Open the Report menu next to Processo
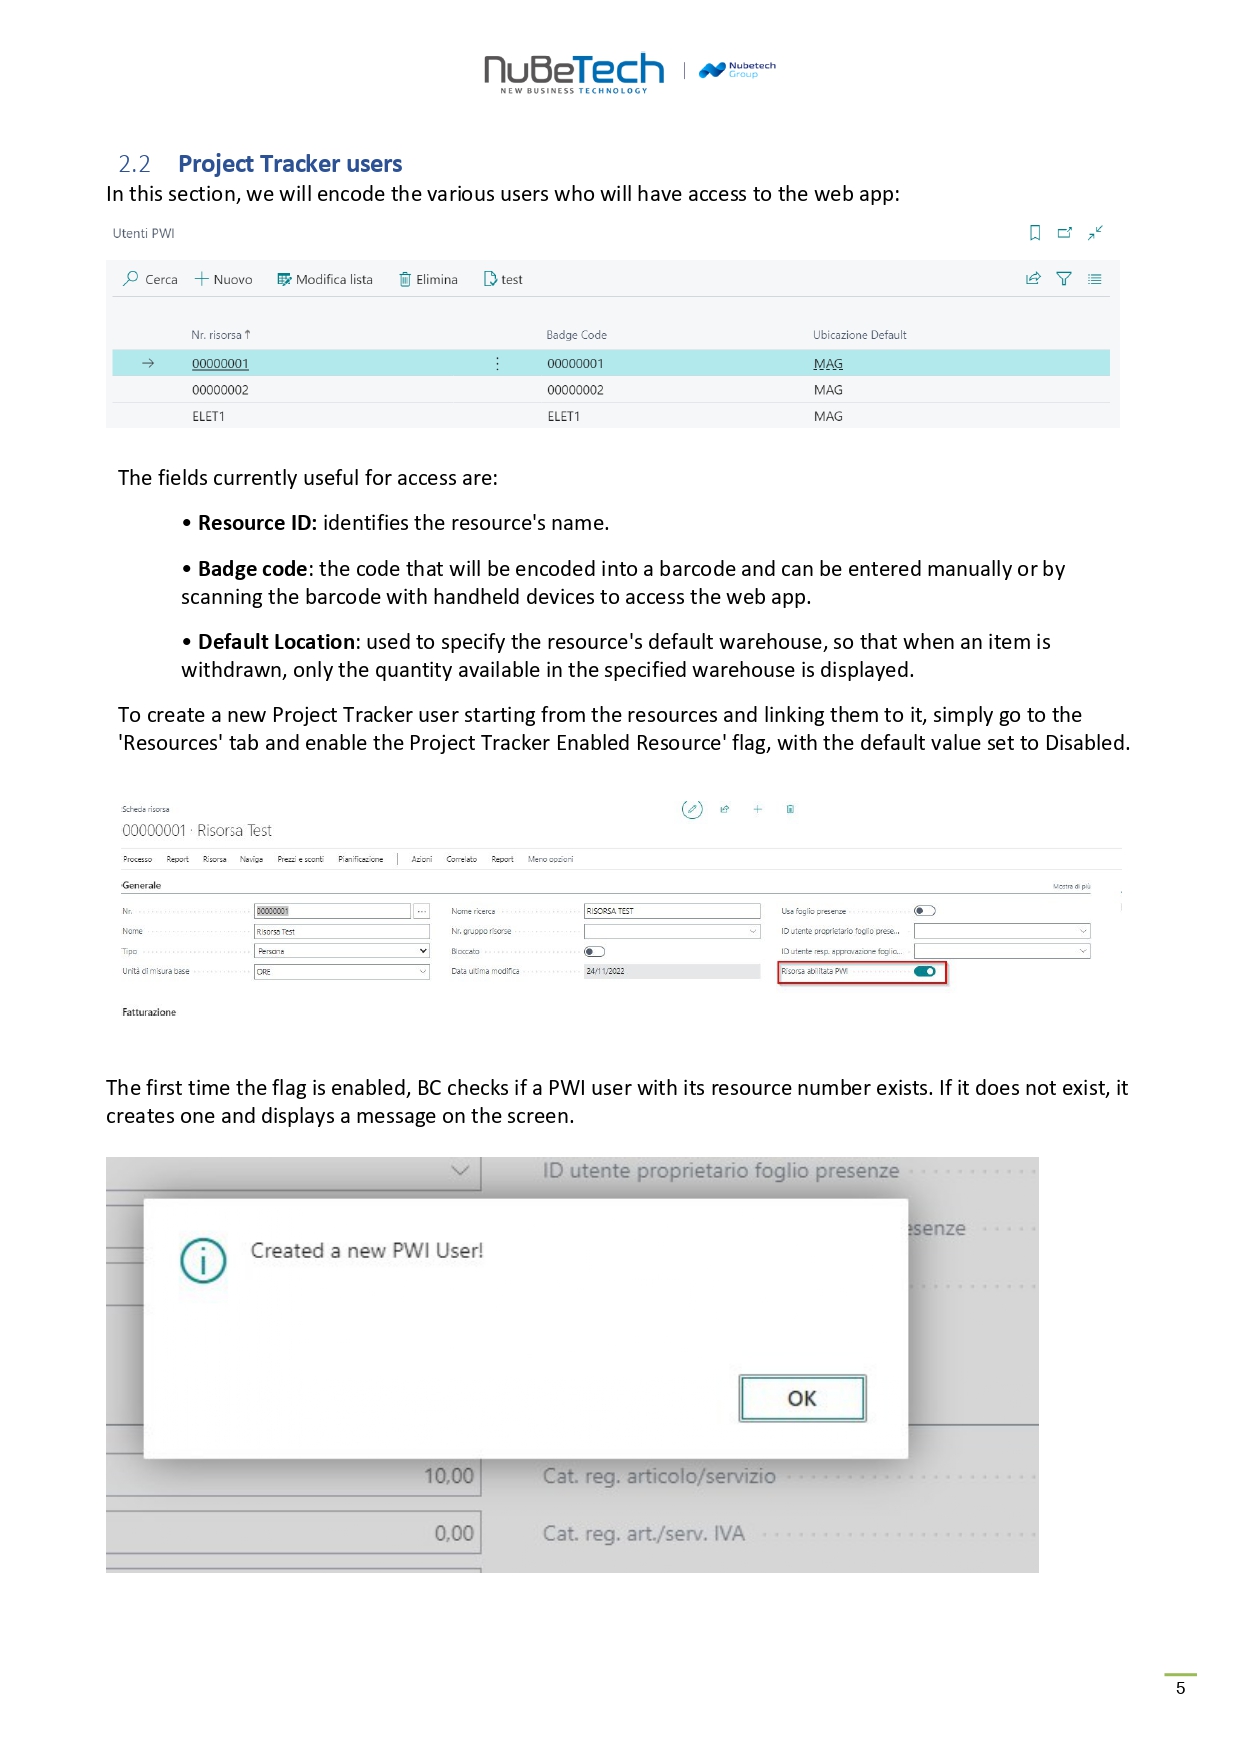This screenshot has height=1755, width=1241. pyautogui.click(x=178, y=859)
